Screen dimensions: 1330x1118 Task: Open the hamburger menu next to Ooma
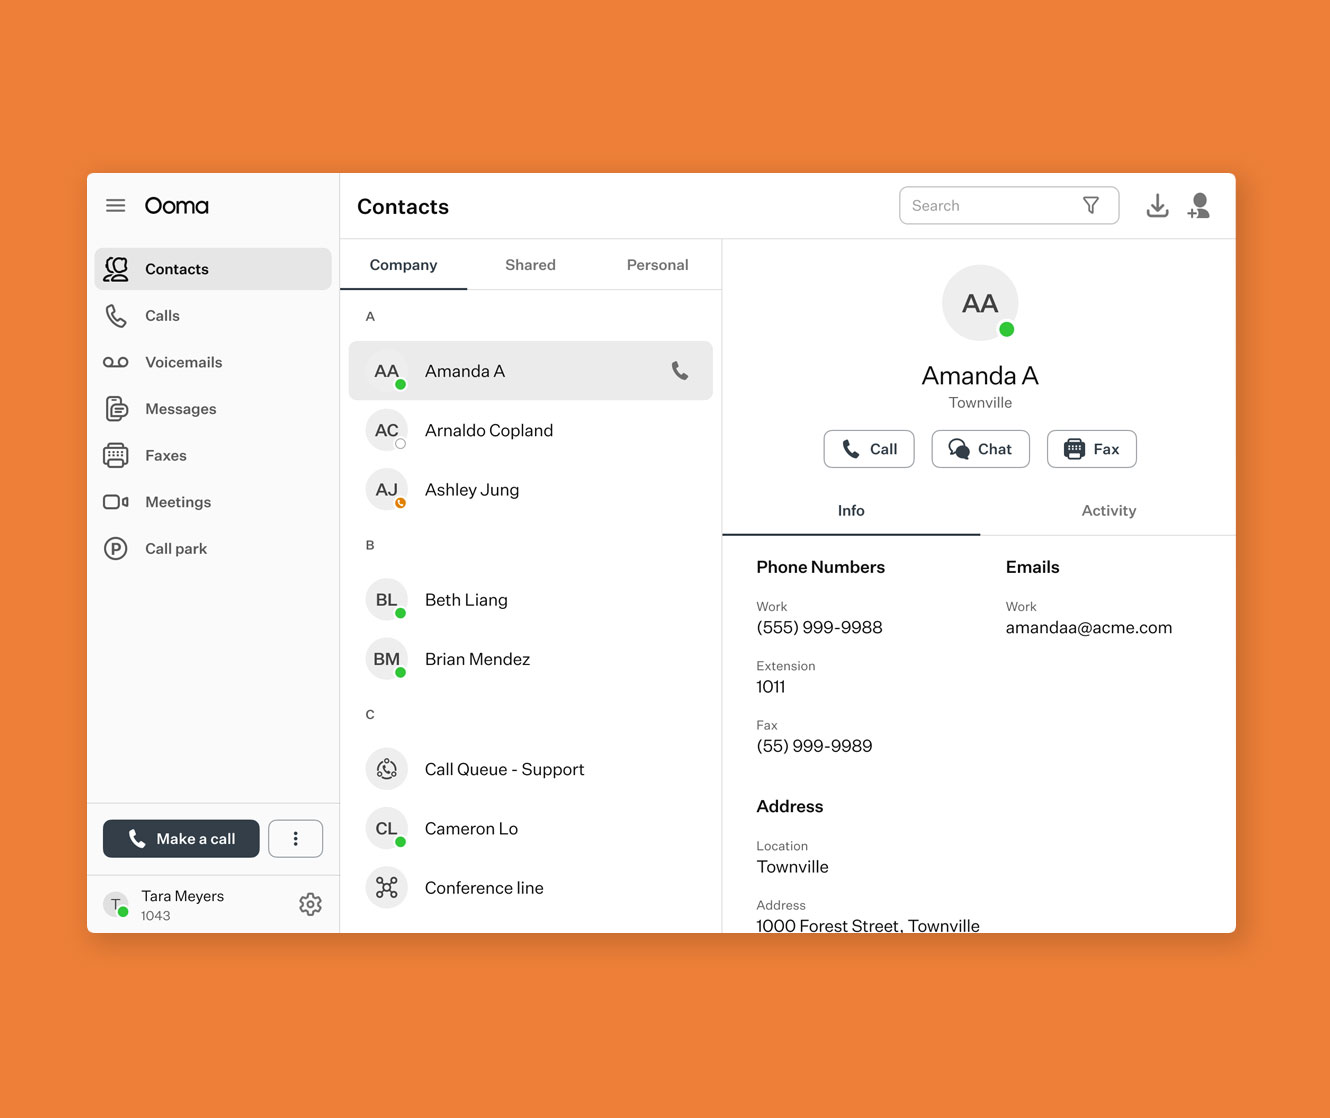[116, 205]
